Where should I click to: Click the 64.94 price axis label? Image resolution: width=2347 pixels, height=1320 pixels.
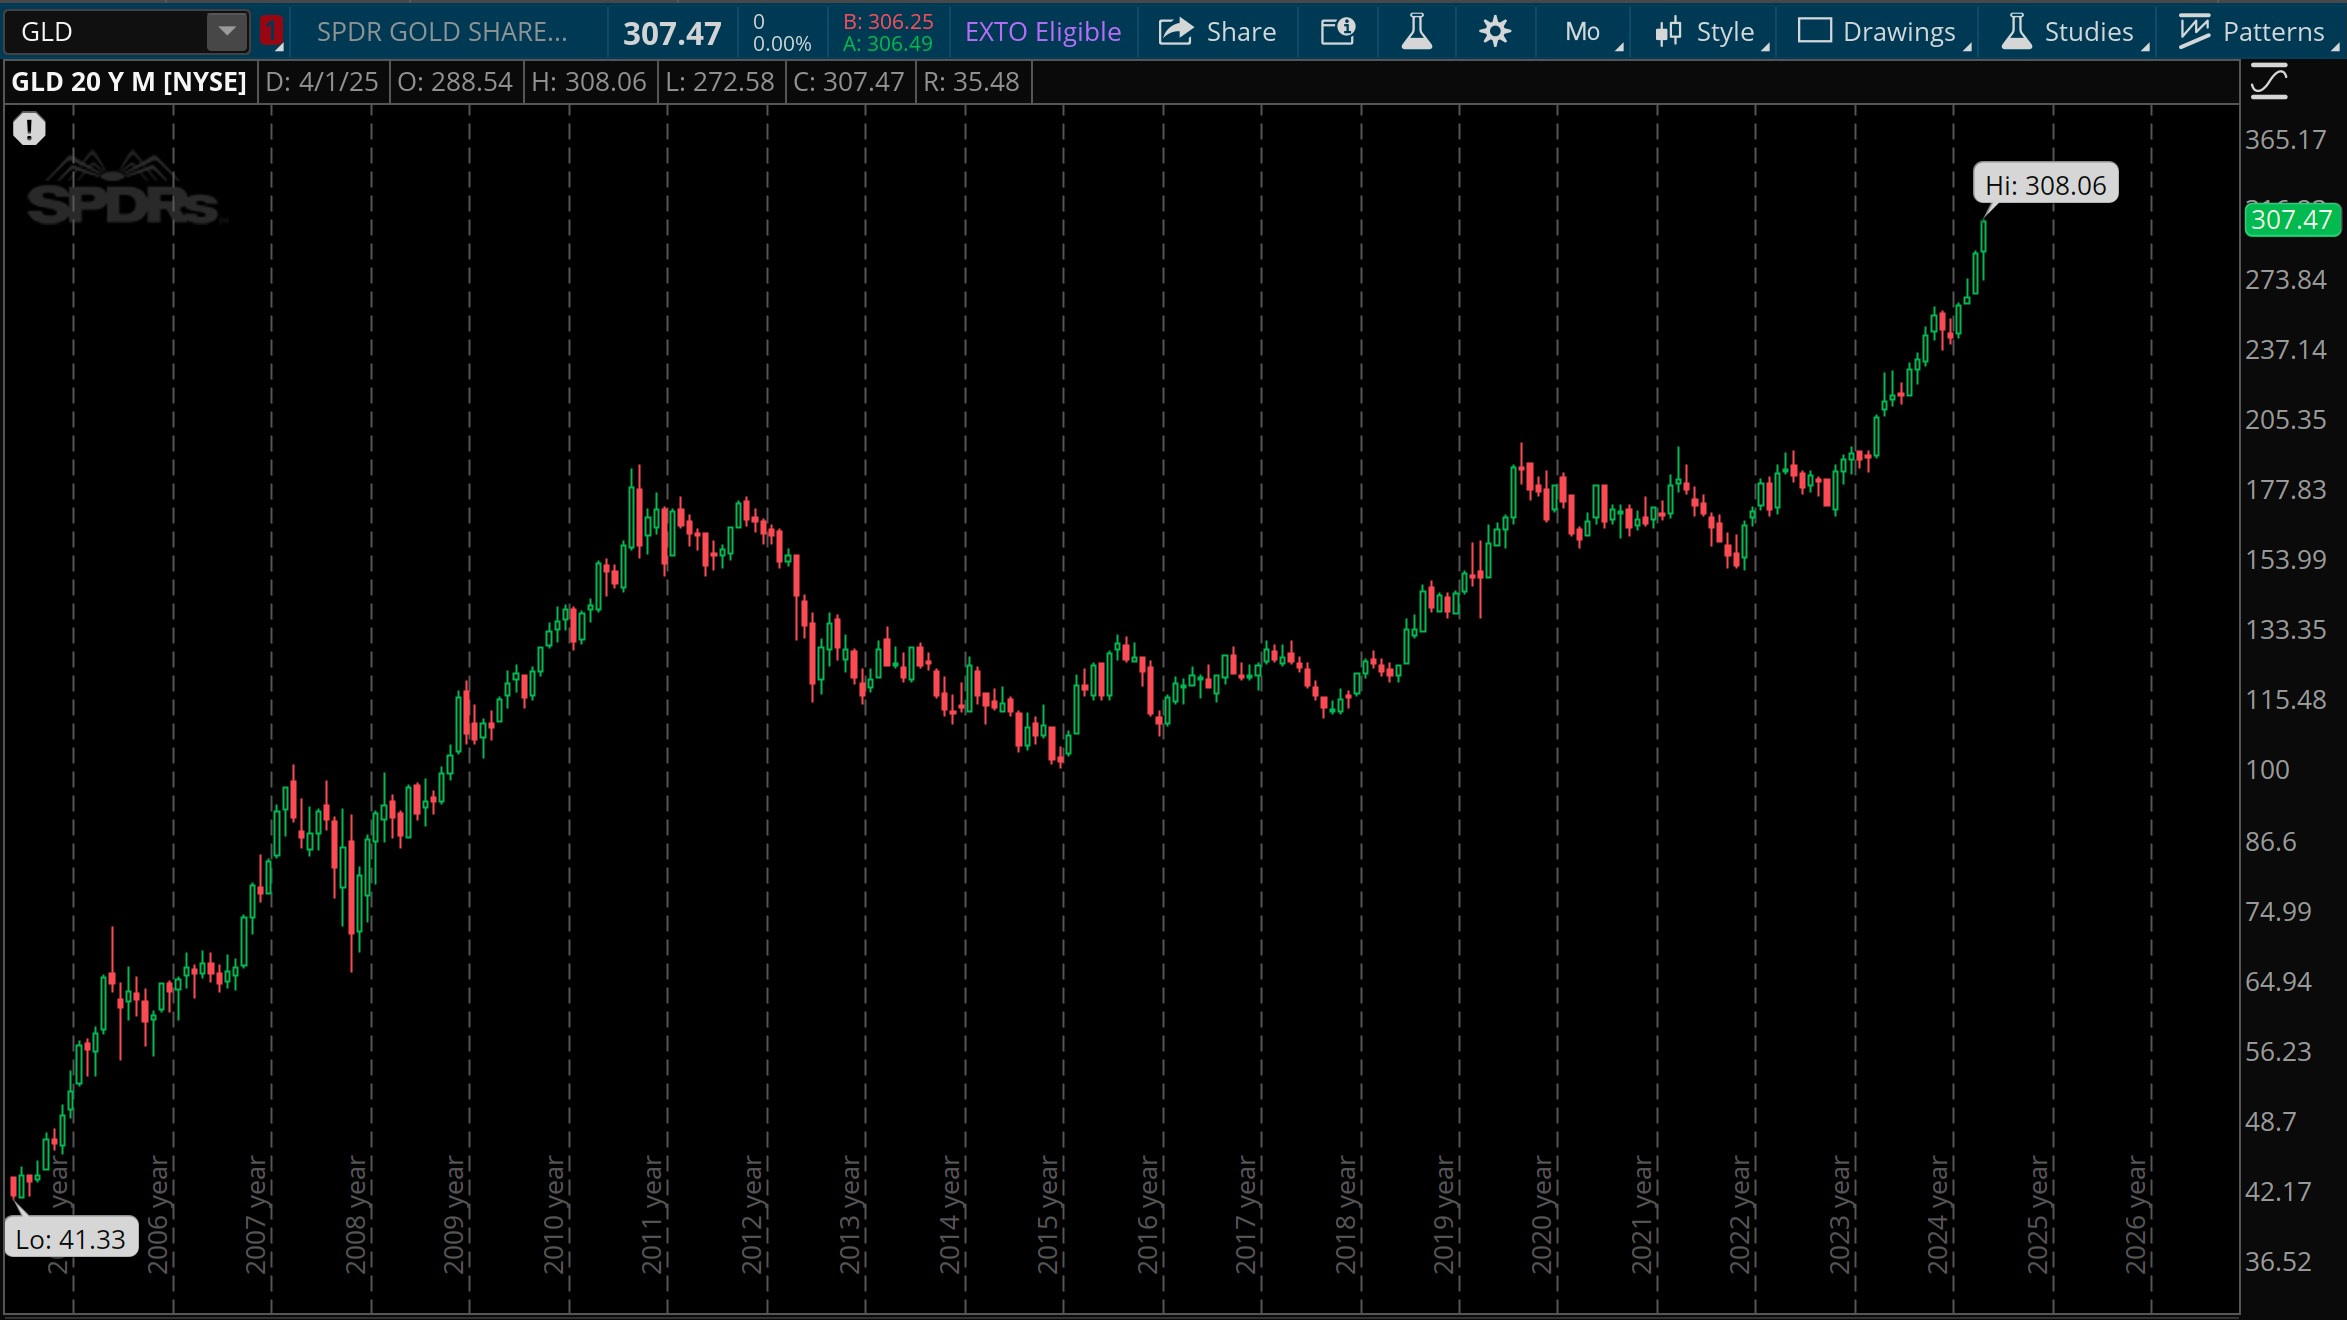(x=2279, y=981)
